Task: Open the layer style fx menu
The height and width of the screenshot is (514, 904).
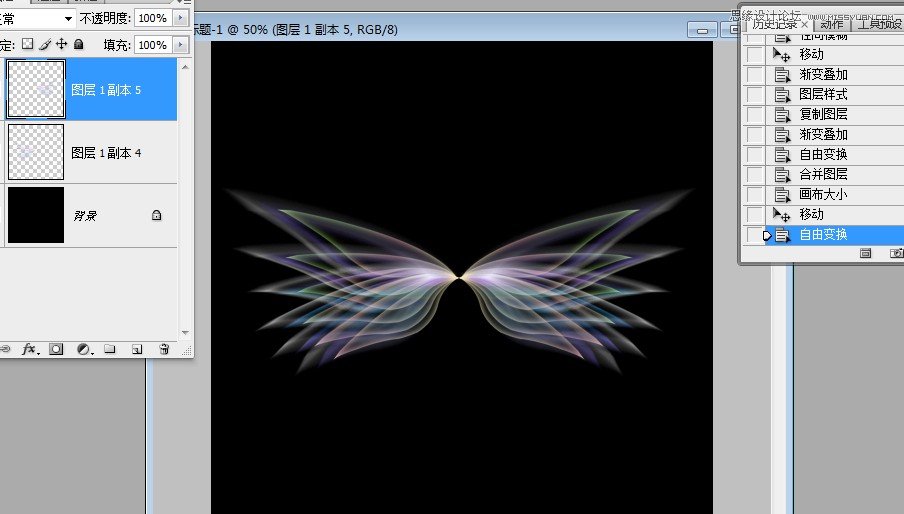Action: click(30, 349)
